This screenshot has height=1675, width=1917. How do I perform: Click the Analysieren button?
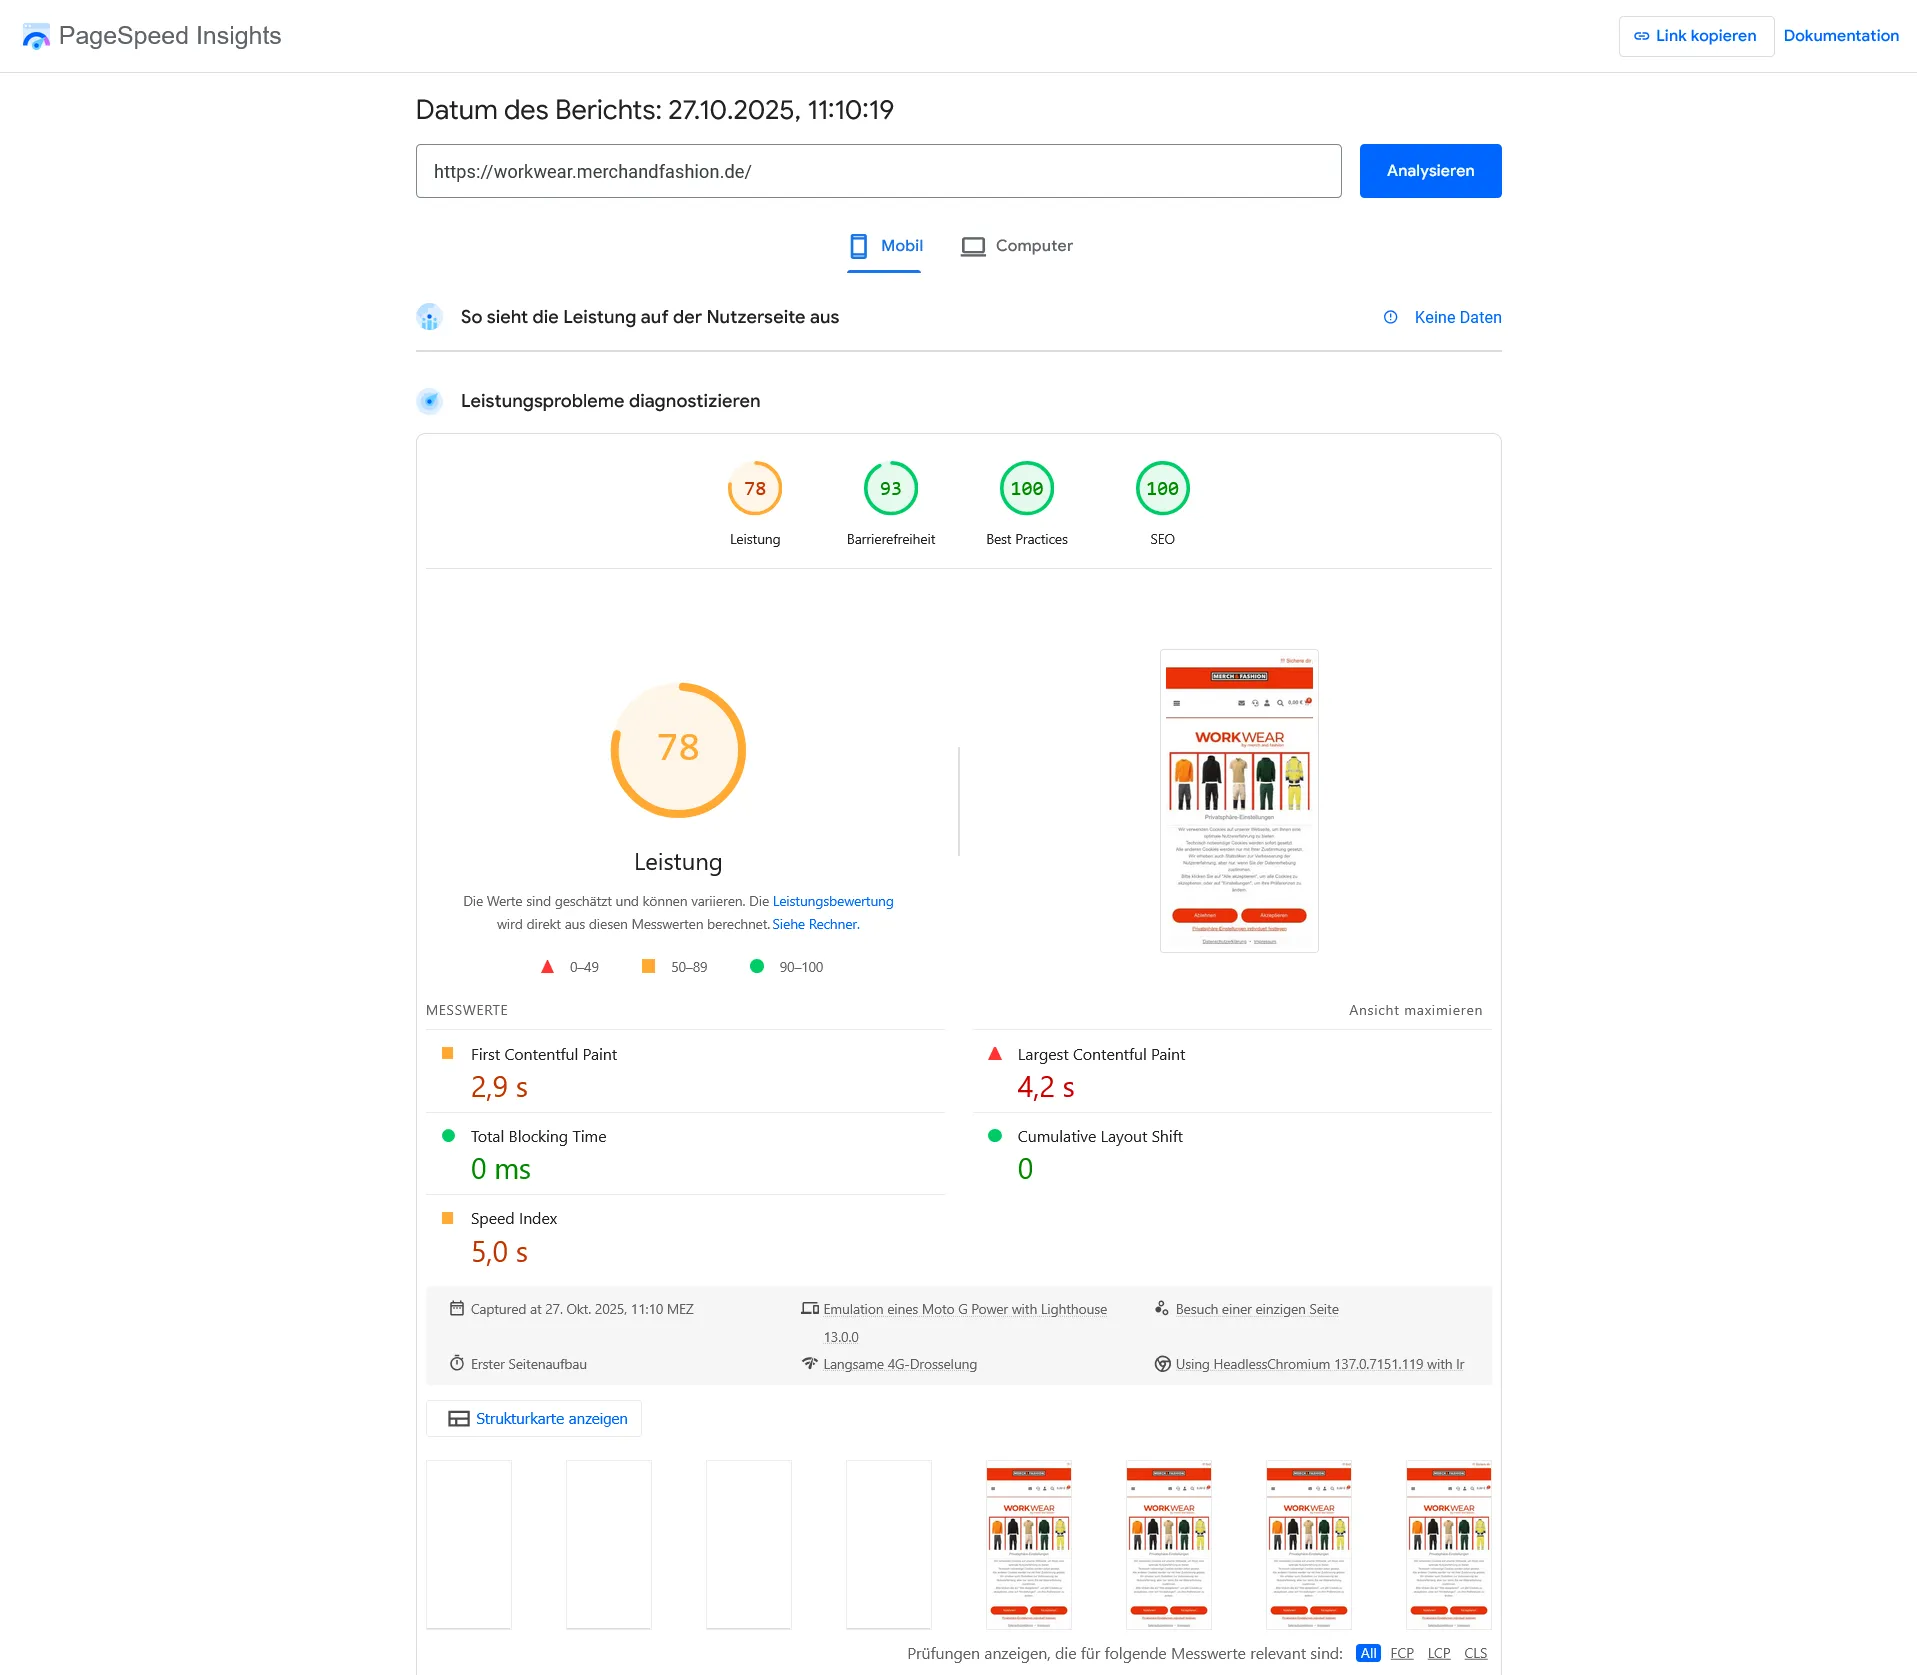pyautogui.click(x=1429, y=170)
